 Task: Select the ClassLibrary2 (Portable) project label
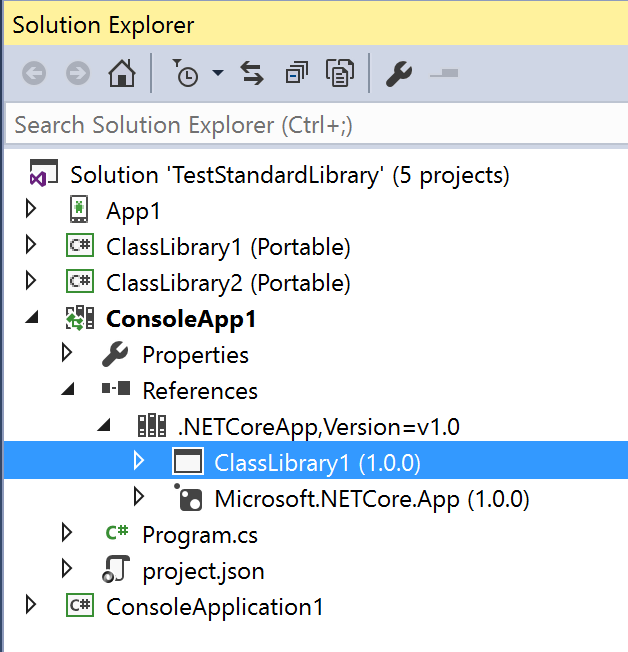coord(228,283)
